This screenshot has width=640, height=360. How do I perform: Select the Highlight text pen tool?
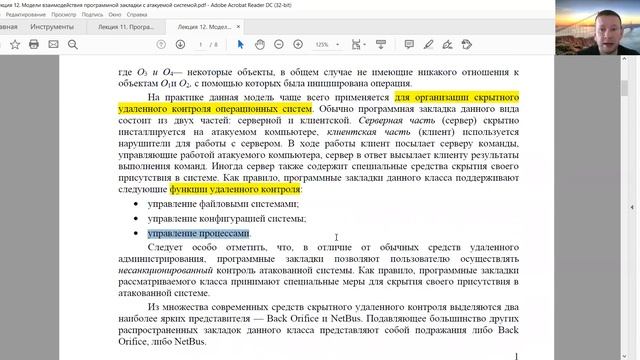click(428, 44)
